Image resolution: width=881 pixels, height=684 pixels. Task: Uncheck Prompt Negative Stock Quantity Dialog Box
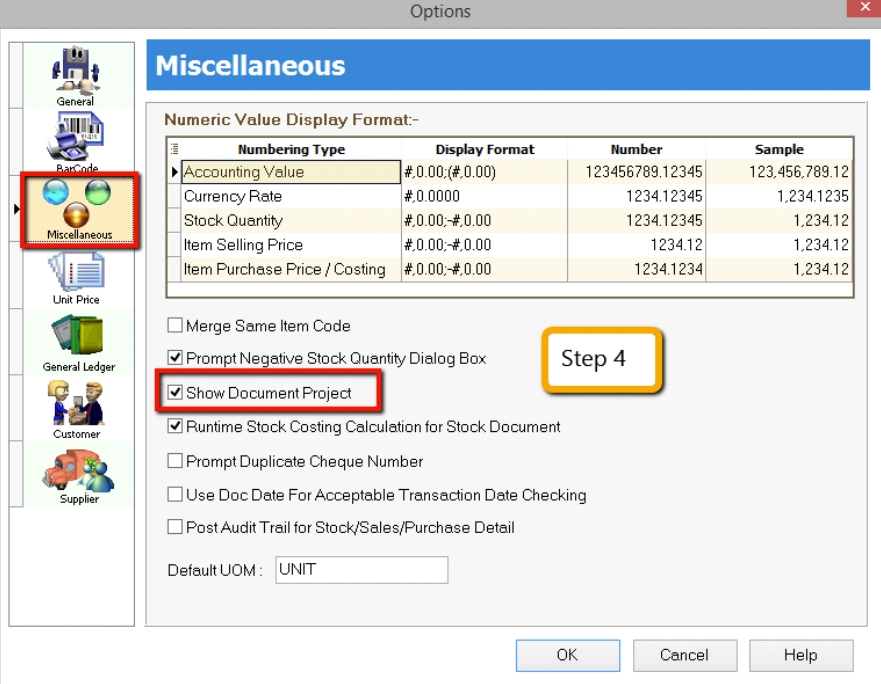pos(176,358)
